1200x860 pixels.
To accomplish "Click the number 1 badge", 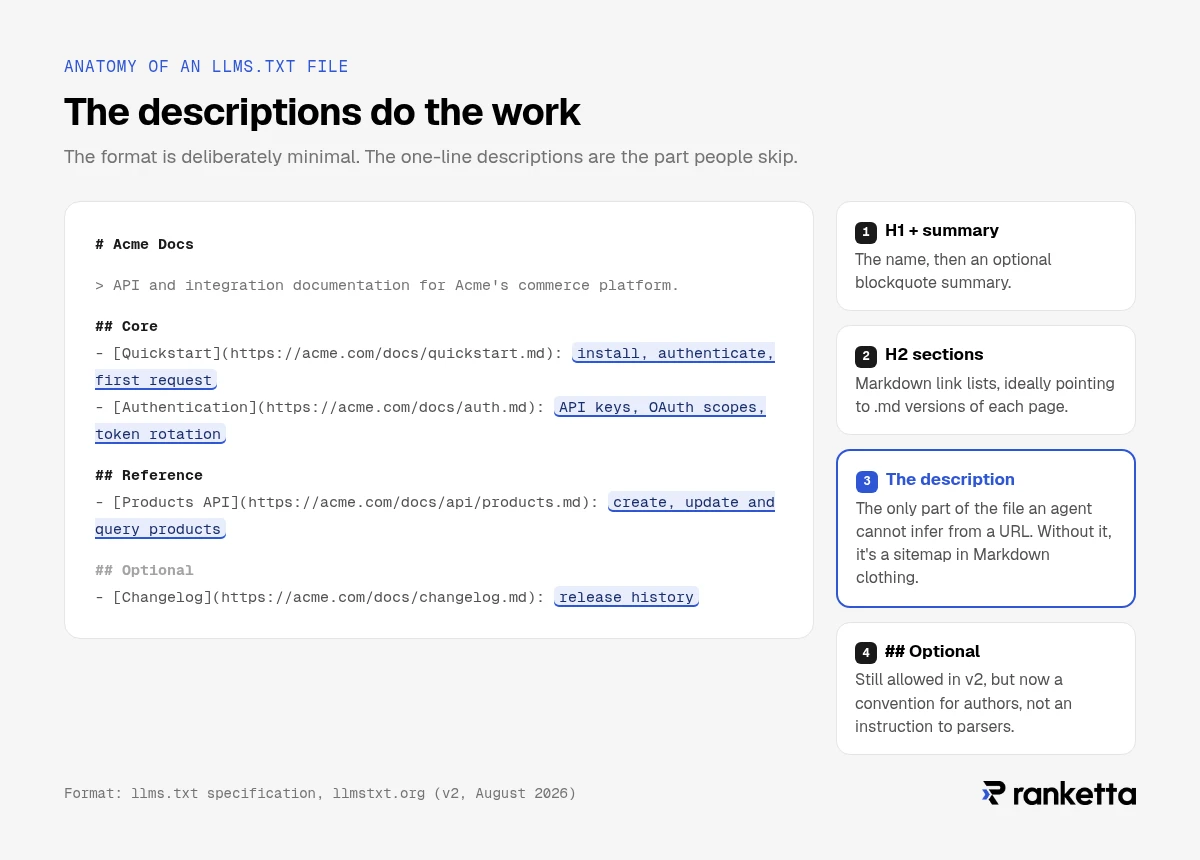I will (866, 232).
